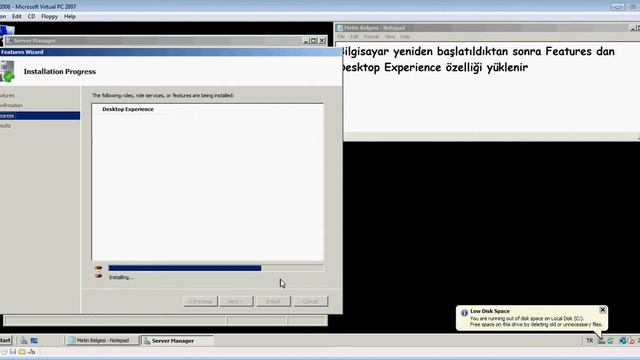Click the installation progress bar

click(216, 268)
